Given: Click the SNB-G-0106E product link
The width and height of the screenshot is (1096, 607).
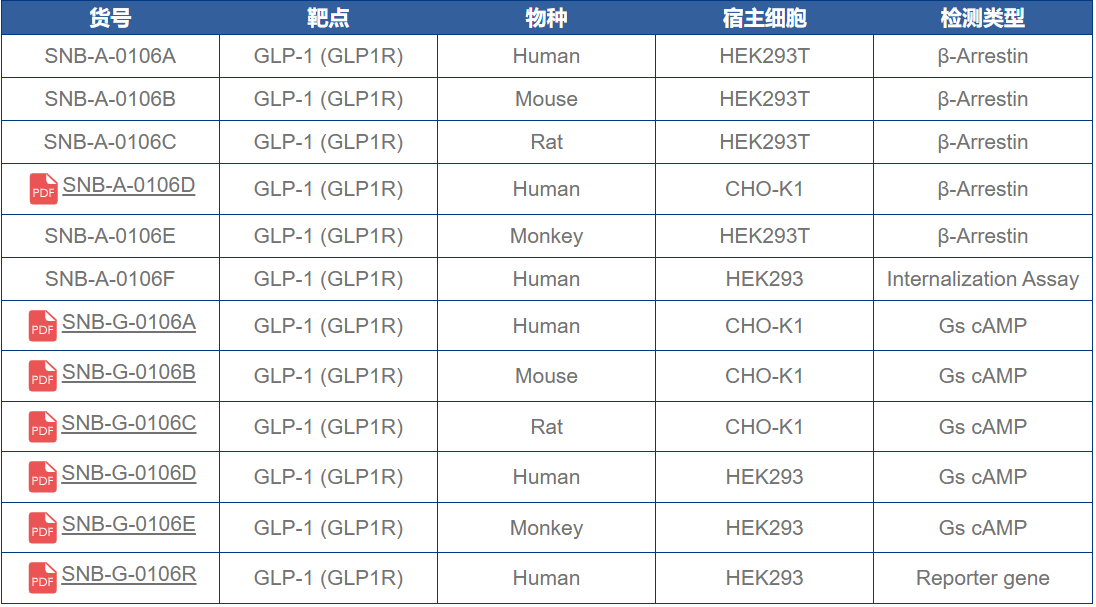Looking at the screenshot, I should pyautogui.click(x=128, y=524).
